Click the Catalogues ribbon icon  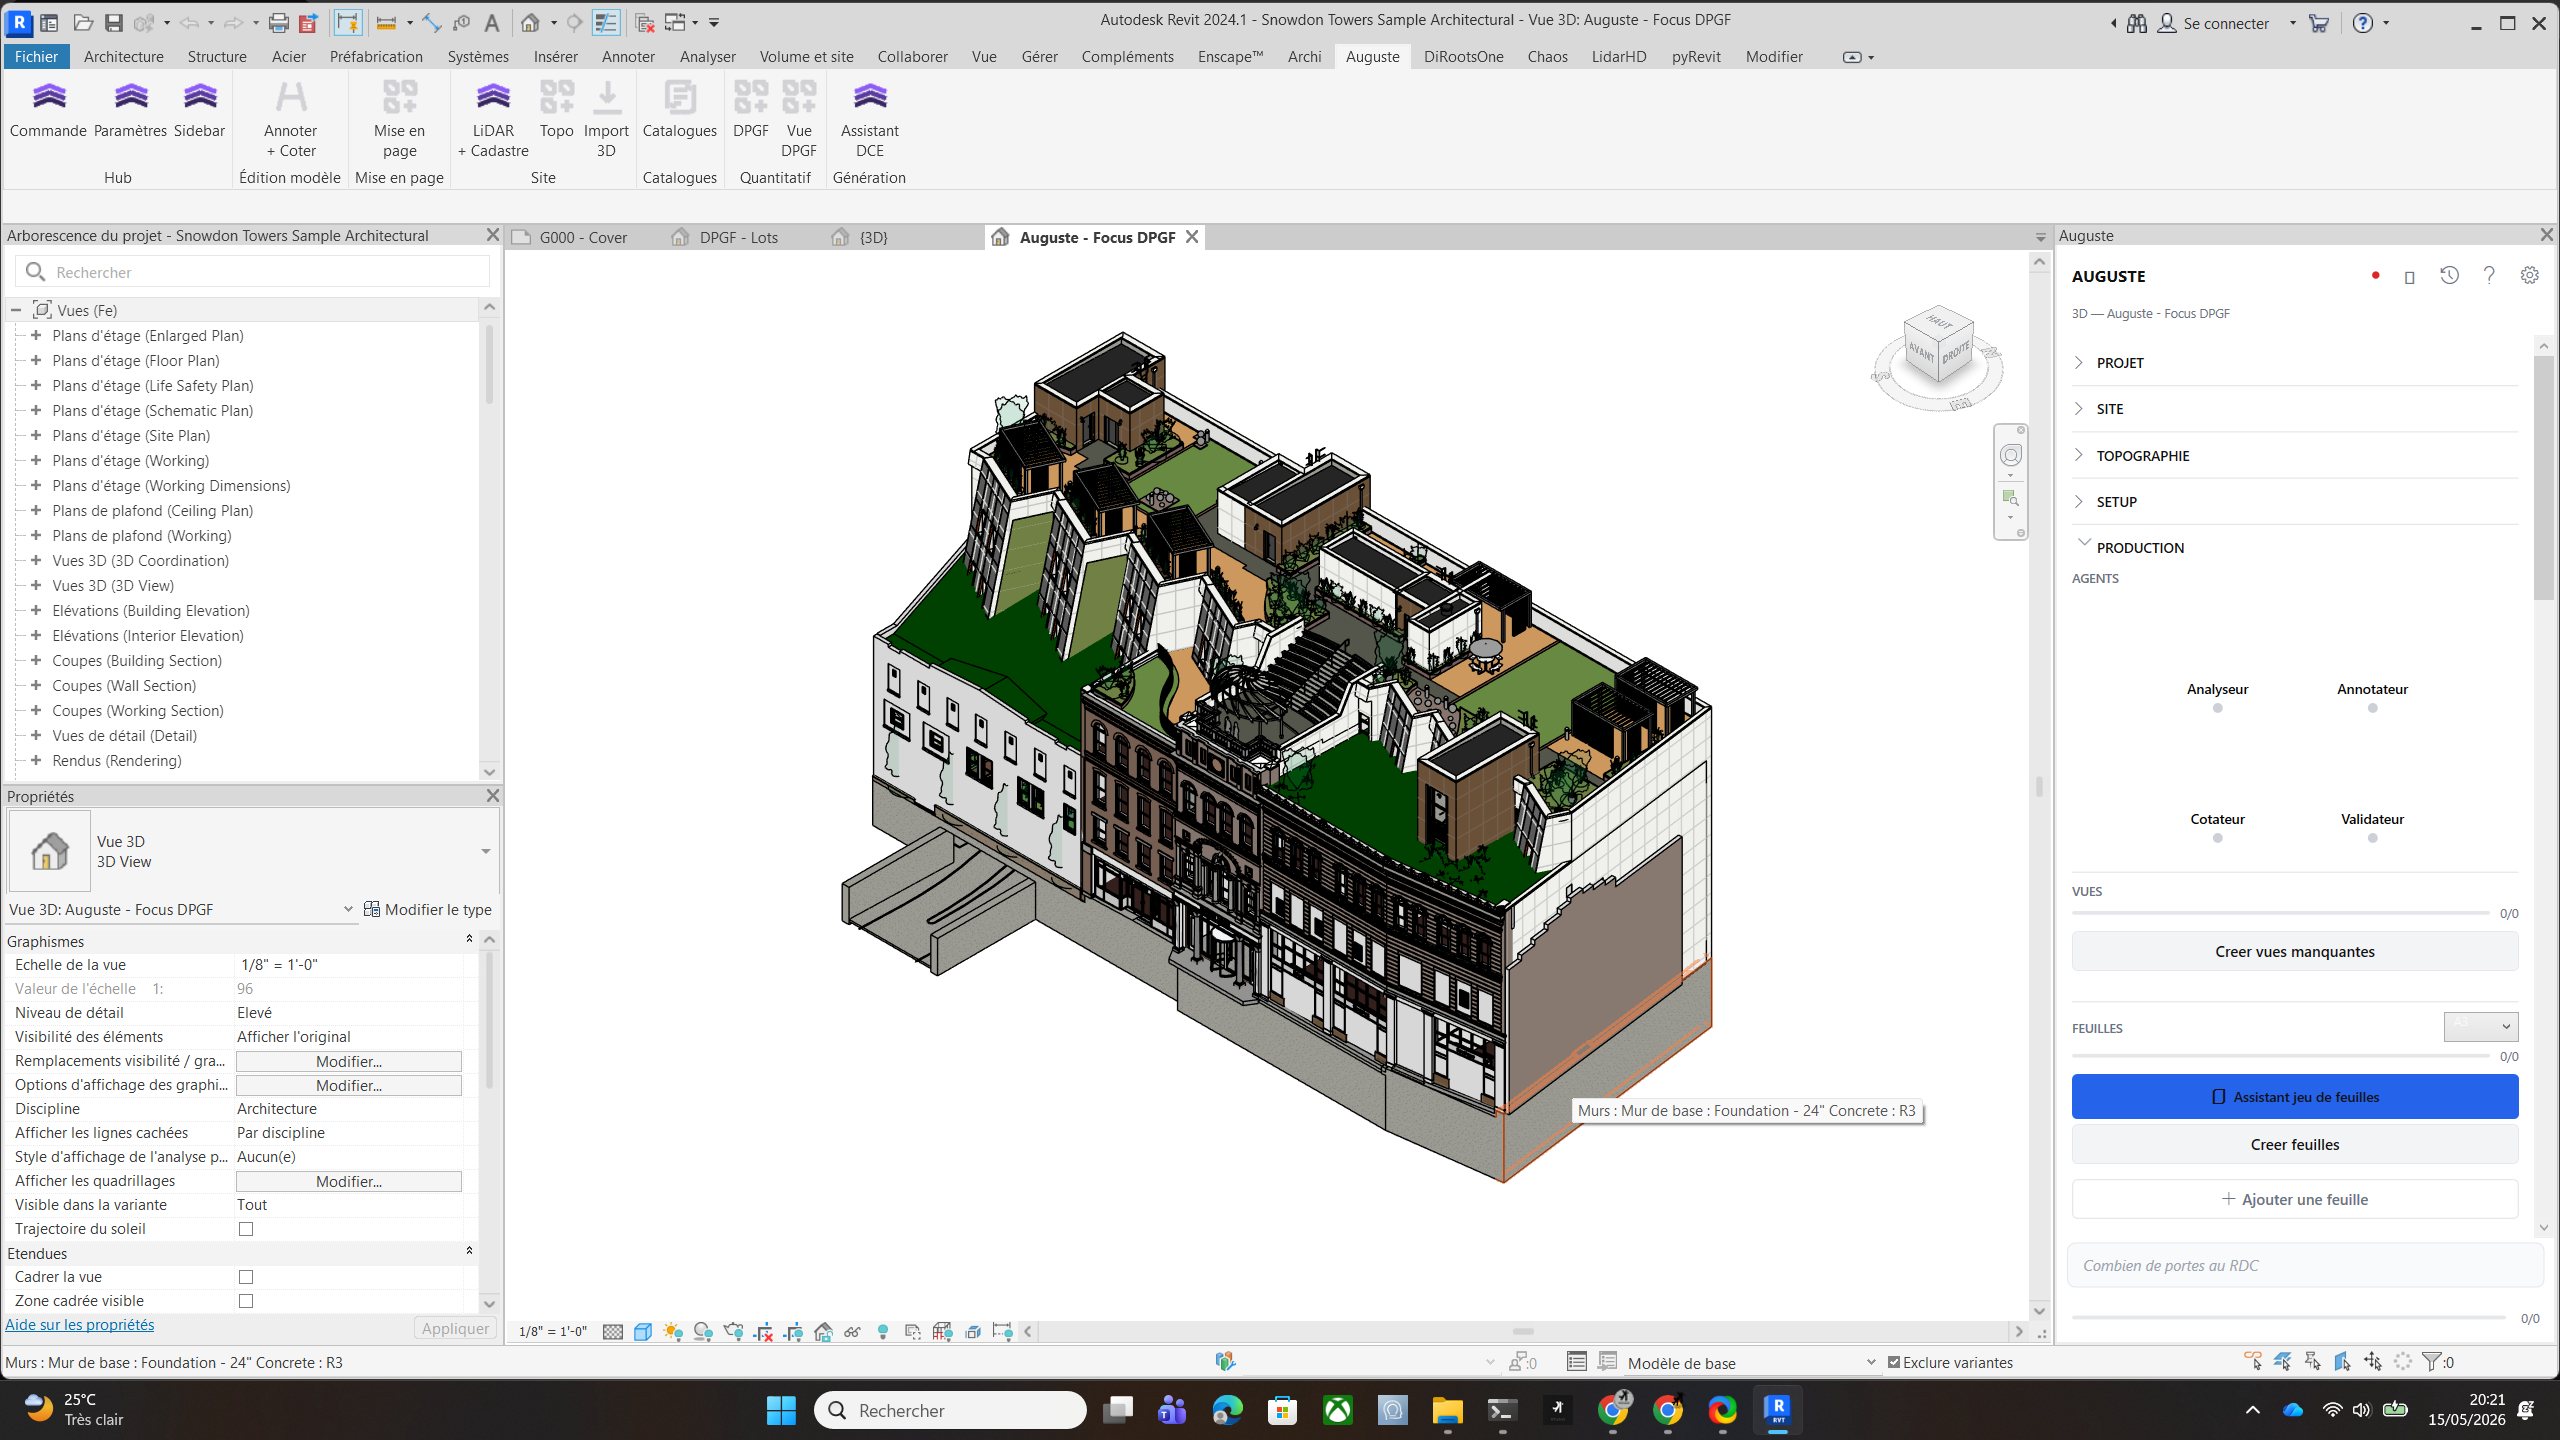[679, 110]
